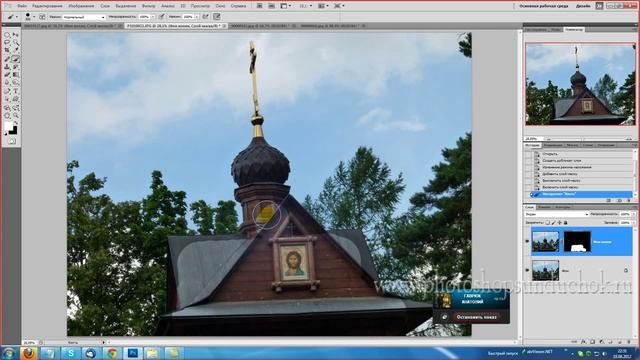Viewport: 640px width, 360px height.
Task: Open Windows Start button
Action: pos(8,353)
